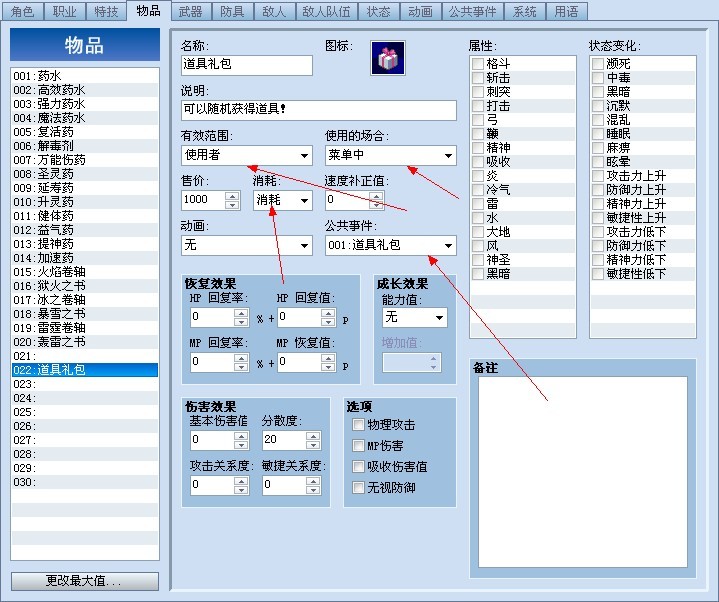This screenshot has width=719, height=602.
Task: Select item 001:药水 in list
Action: (85, 76)
